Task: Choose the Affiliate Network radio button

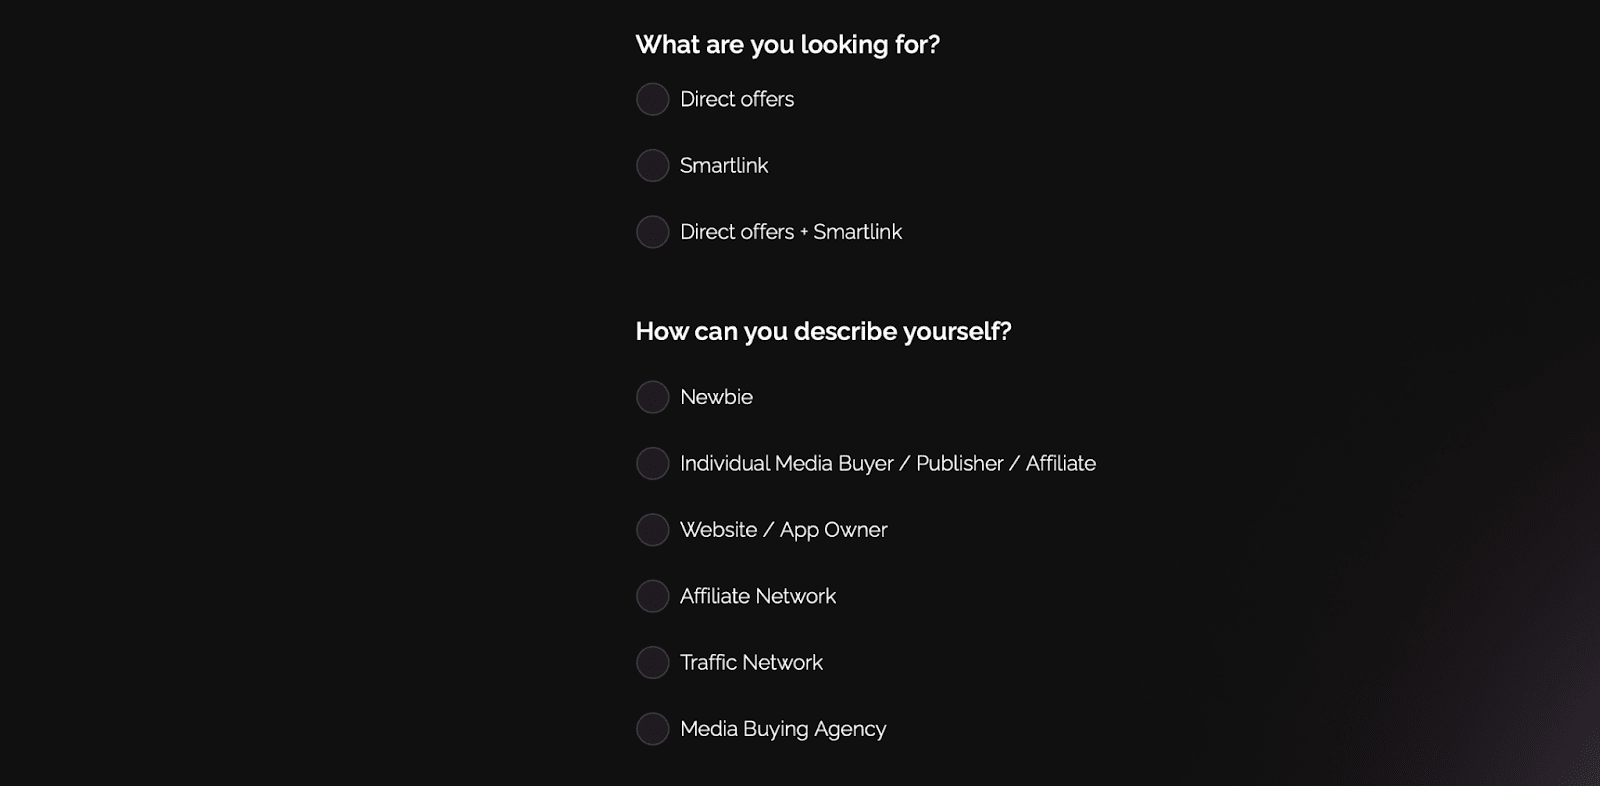Action: (652, 596)
